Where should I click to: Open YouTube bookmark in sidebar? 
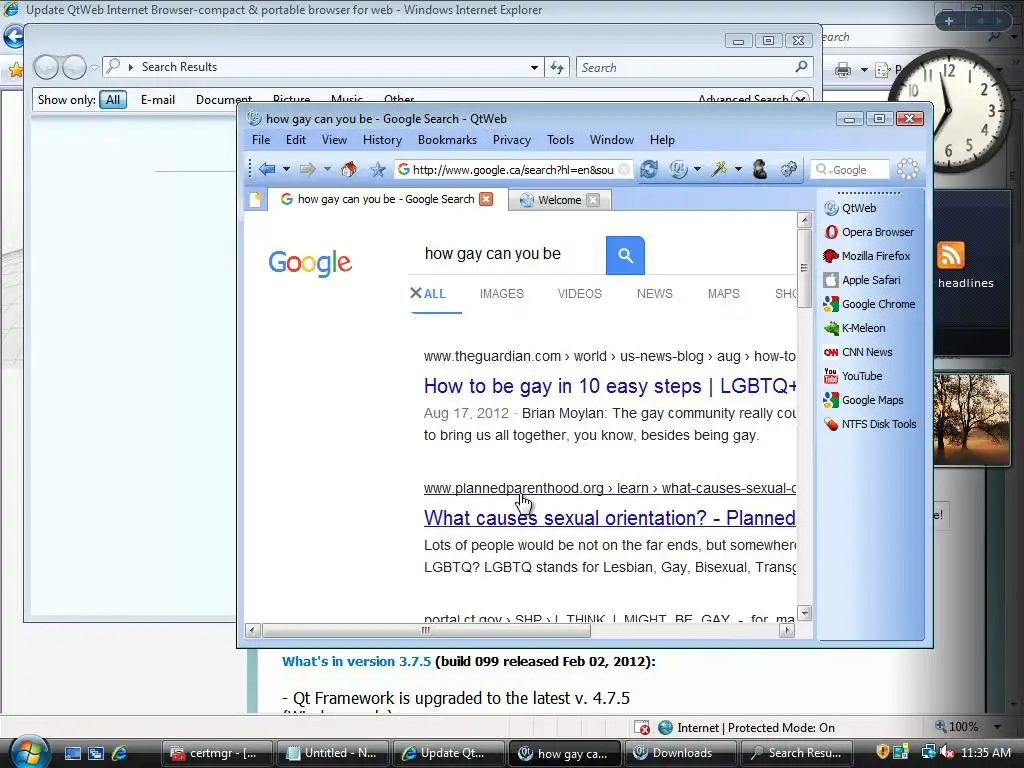[x=853, y=376]
